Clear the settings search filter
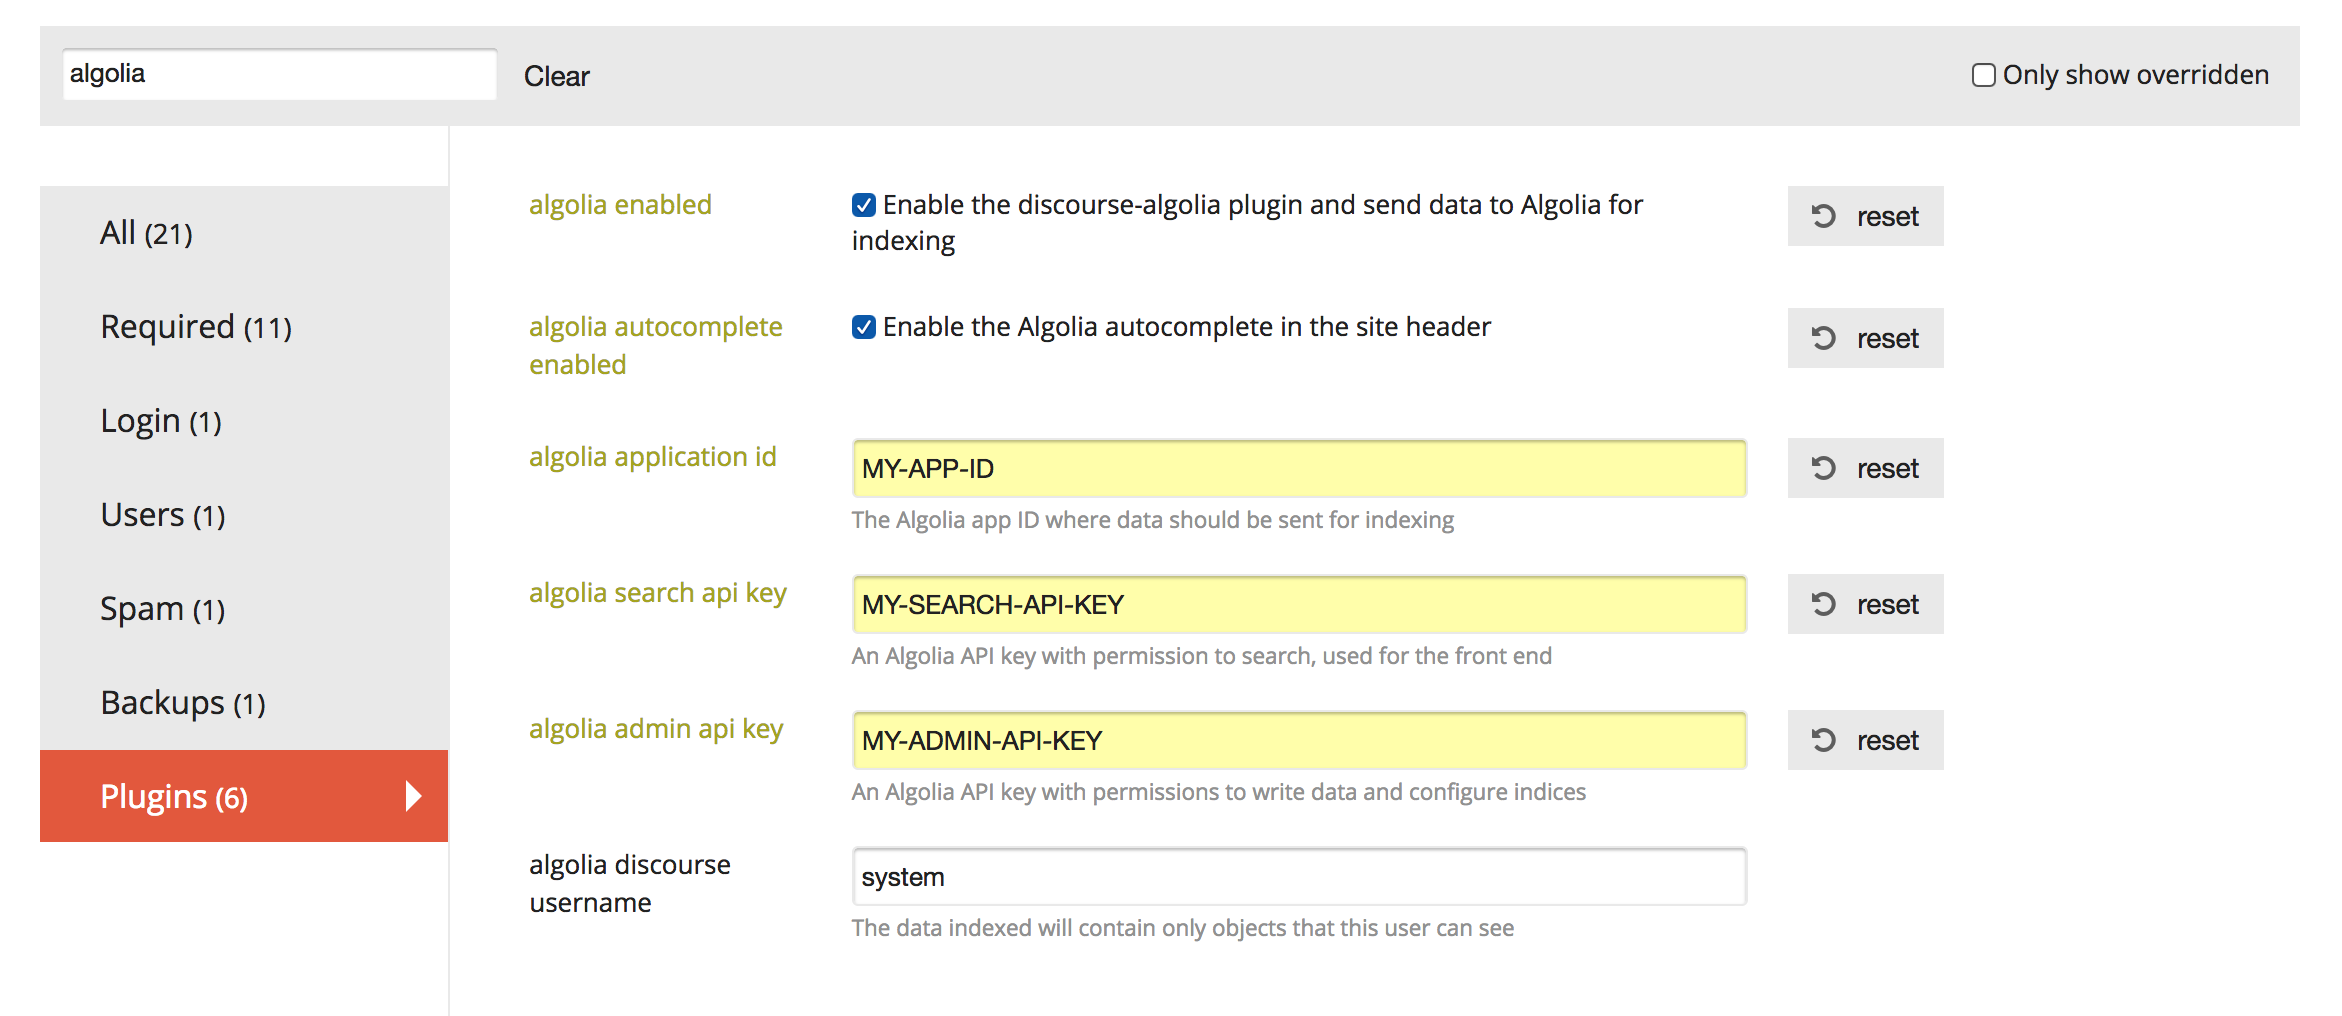2342x1016 pixels. (x=557, y=76)
